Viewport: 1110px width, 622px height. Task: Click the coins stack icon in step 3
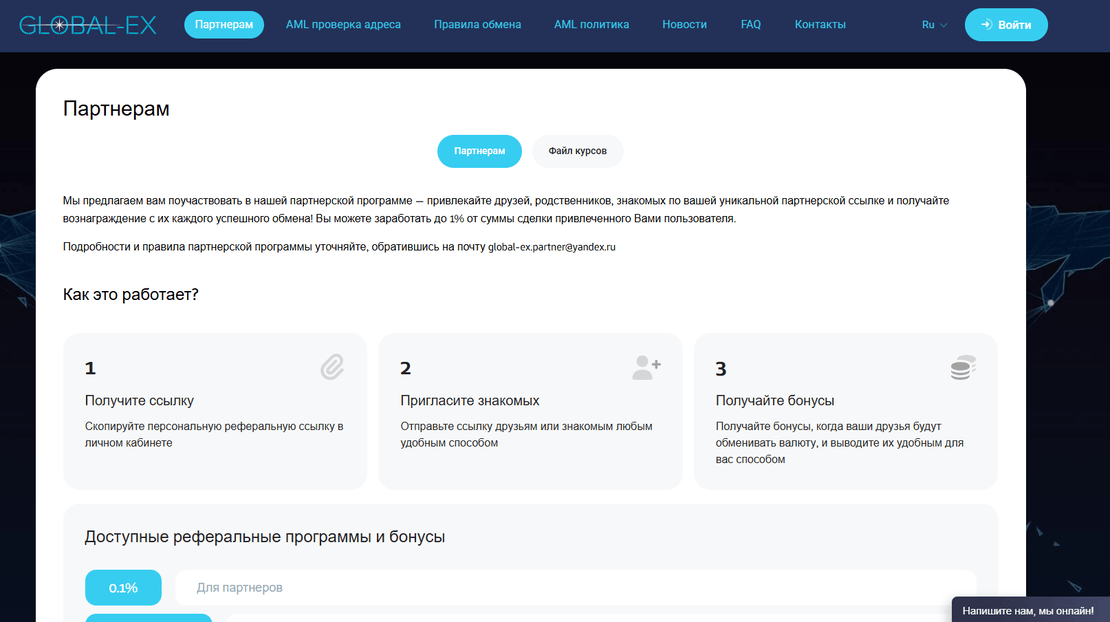point(962,369)
